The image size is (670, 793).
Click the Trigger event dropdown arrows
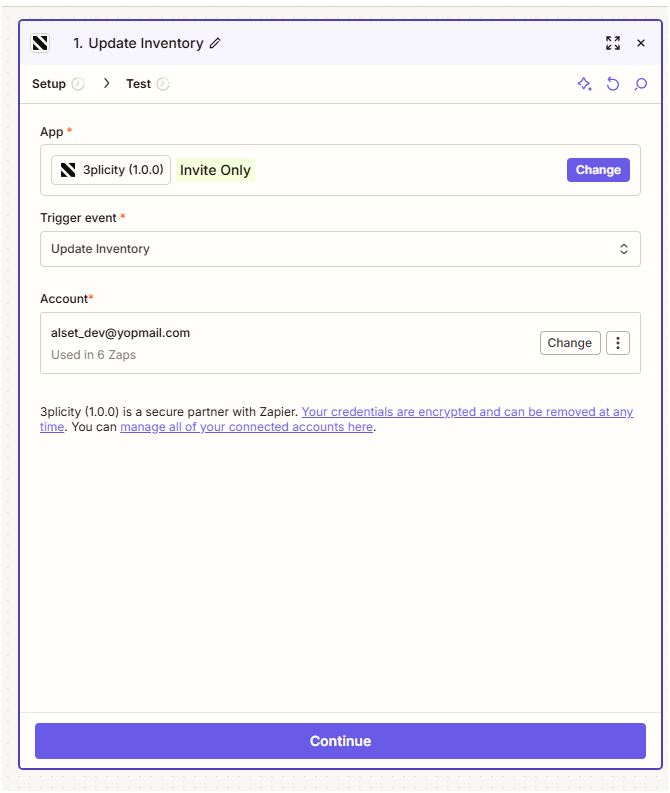coord(624,249)
